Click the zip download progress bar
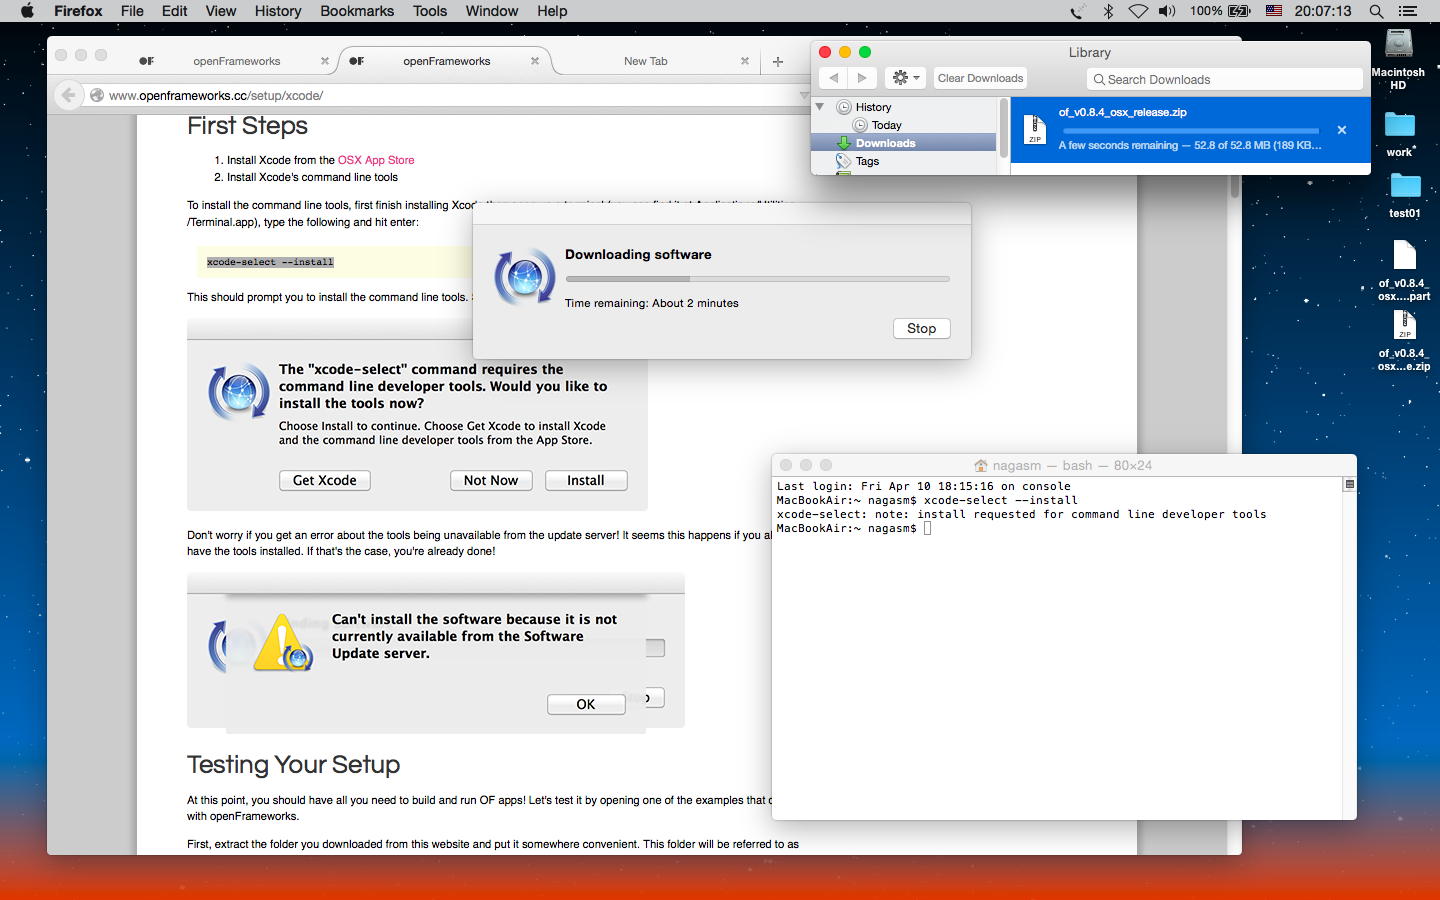This screenshot has width=1440, height=900. click(x=1191, y=131)
